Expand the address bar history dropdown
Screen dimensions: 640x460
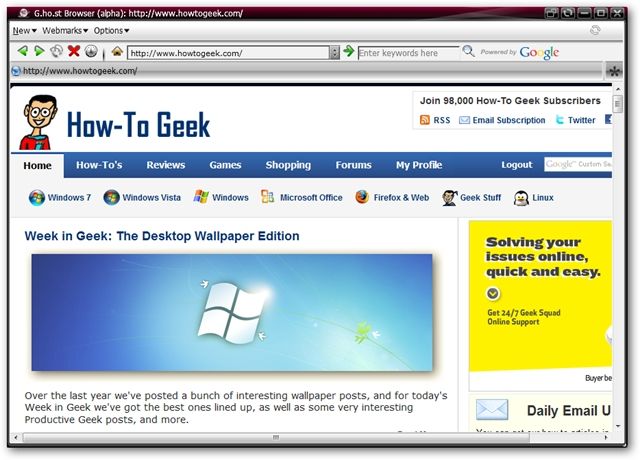coord(334,53)
